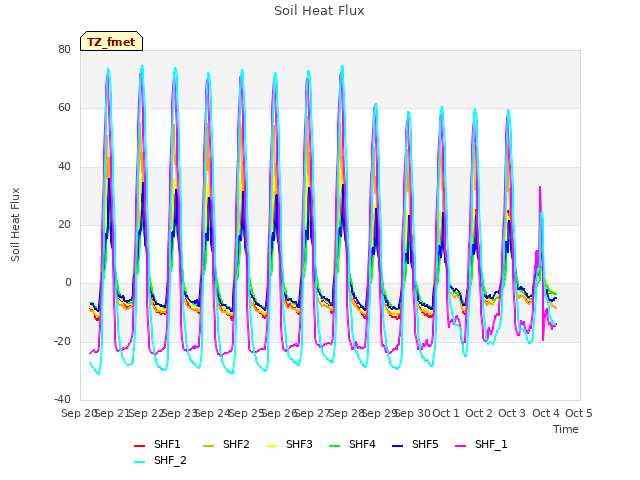The height and width of the screenshot is (480, 640).
Task: Click the orange SHF2 legend swatch
Action: pyautogui.click(x=209, y=446)
